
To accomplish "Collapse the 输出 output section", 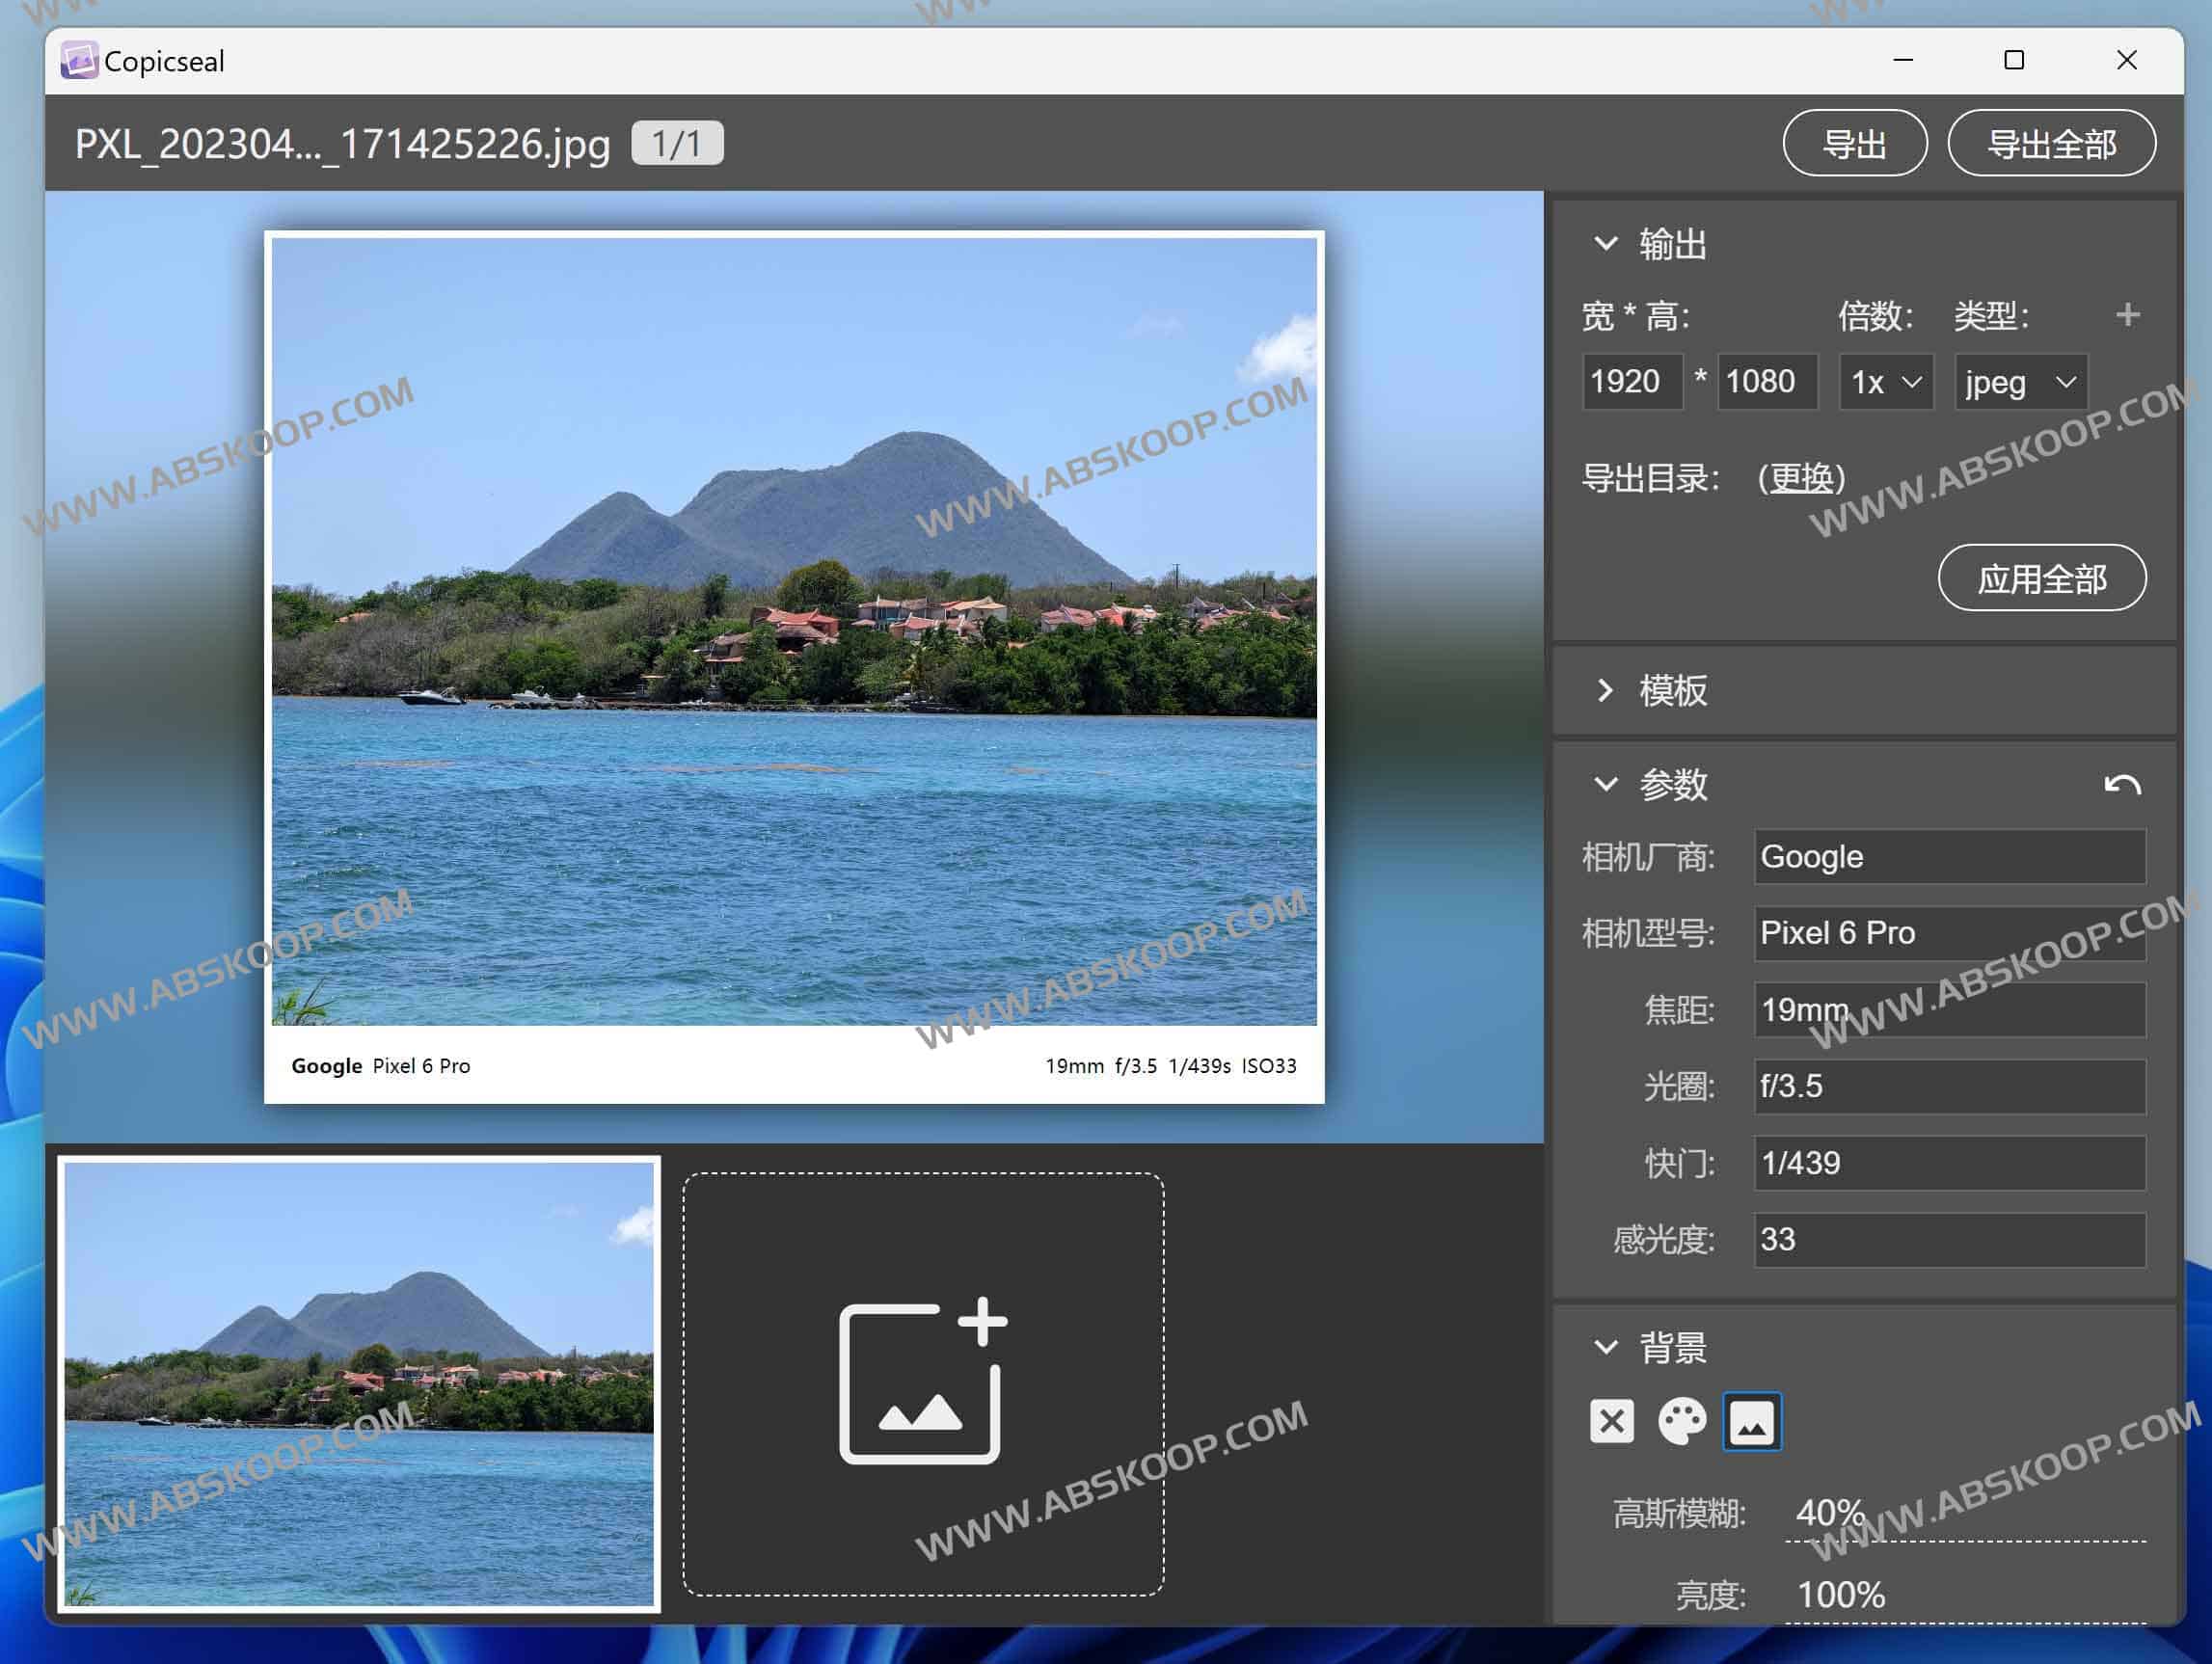I will coord(1605,244).
